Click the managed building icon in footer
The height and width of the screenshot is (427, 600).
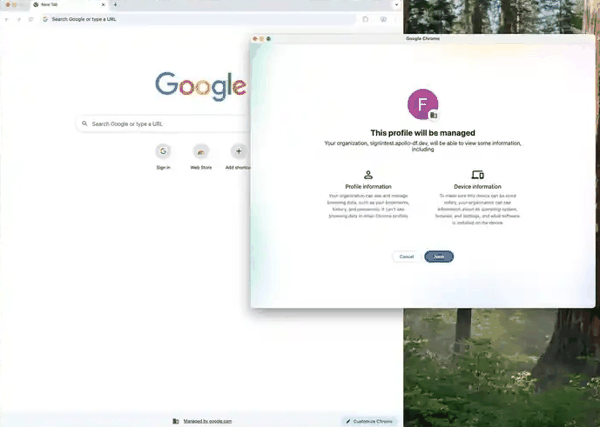click(x=176, y=421)
